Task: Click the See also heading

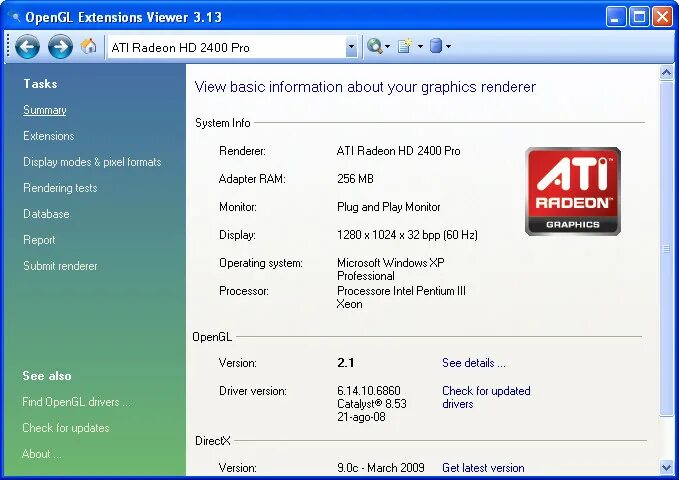Action: pyautogui.click(x=47, y=376)
